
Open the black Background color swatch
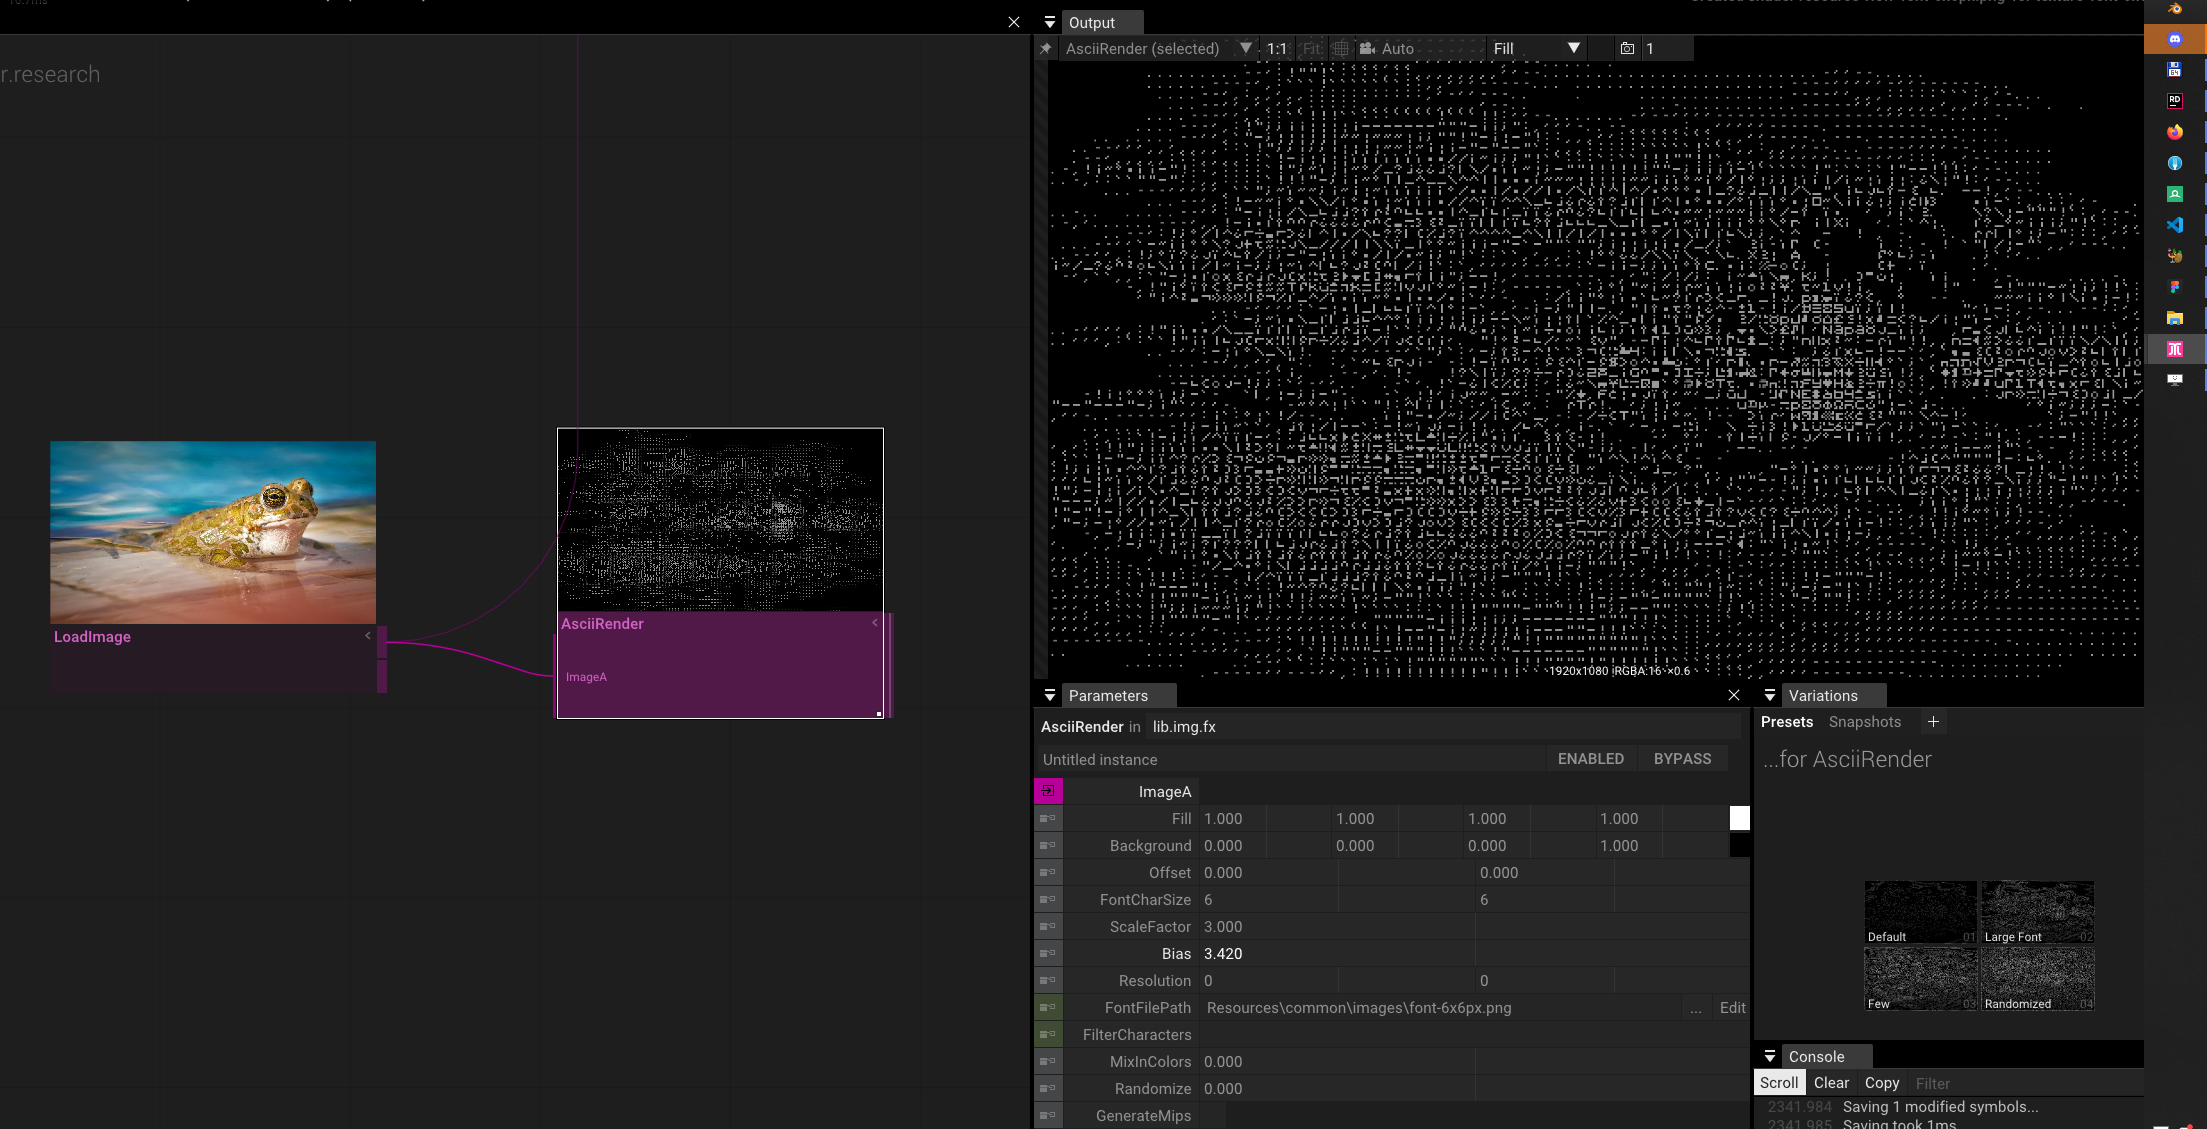(1739, 845)
